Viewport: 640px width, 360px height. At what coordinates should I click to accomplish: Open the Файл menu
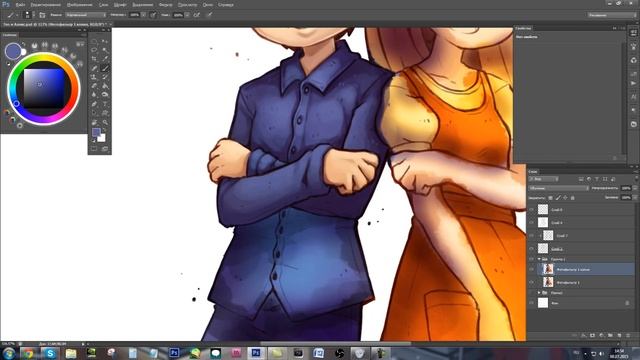tap(20, 5)
